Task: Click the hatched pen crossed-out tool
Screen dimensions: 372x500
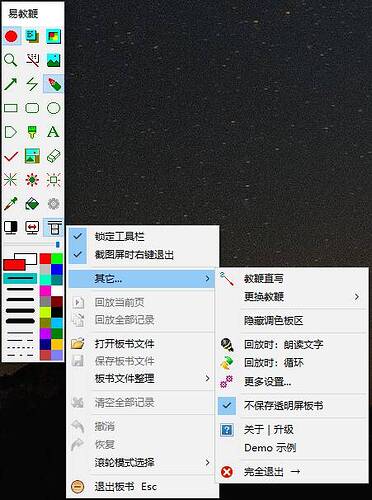Action: 32,60
